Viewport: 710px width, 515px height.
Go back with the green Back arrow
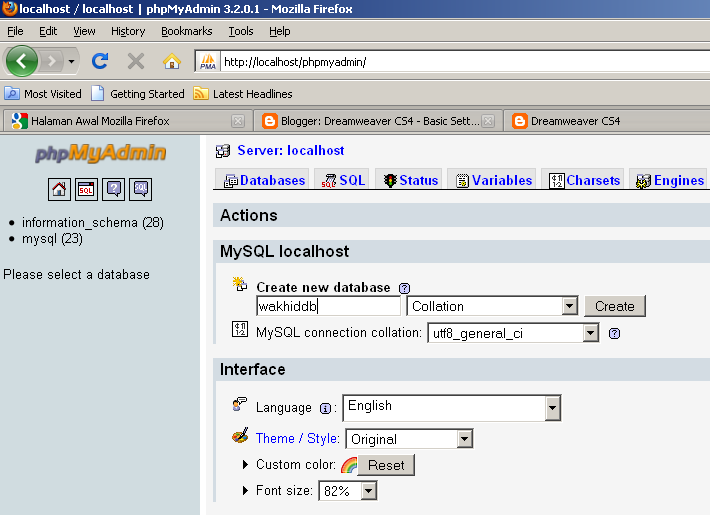point(21,61)
